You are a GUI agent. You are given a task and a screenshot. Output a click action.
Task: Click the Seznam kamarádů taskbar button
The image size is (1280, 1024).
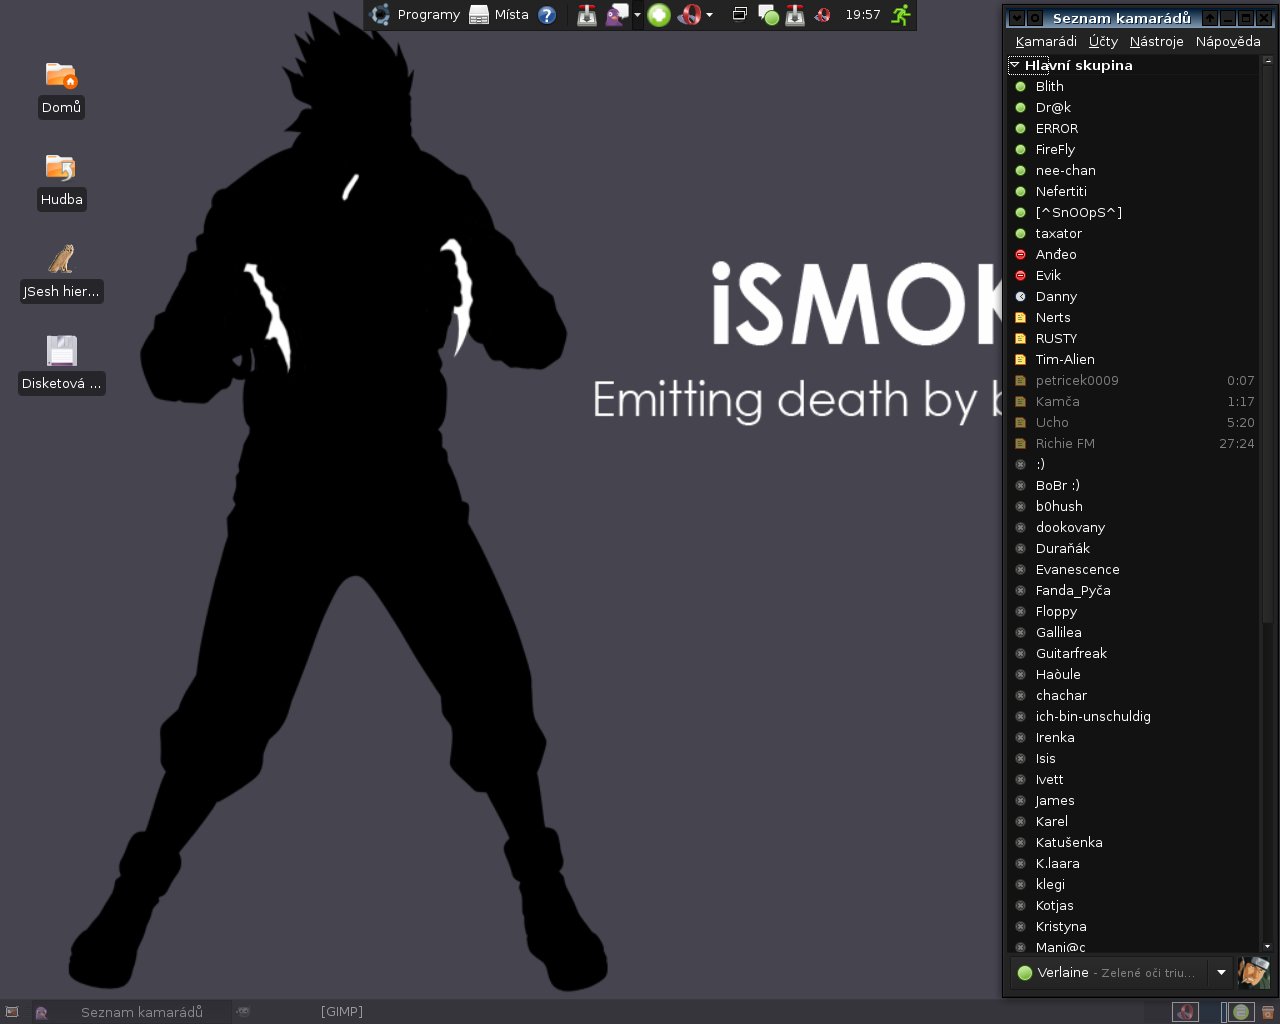131,1012
